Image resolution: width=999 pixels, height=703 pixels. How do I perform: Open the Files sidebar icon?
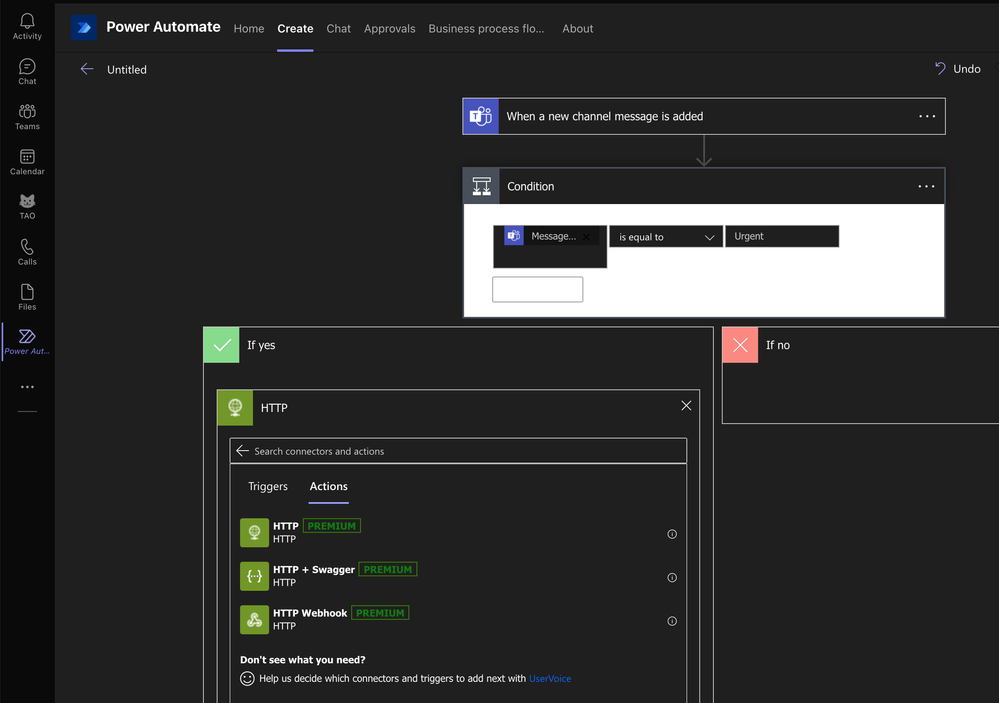[27, 297]
